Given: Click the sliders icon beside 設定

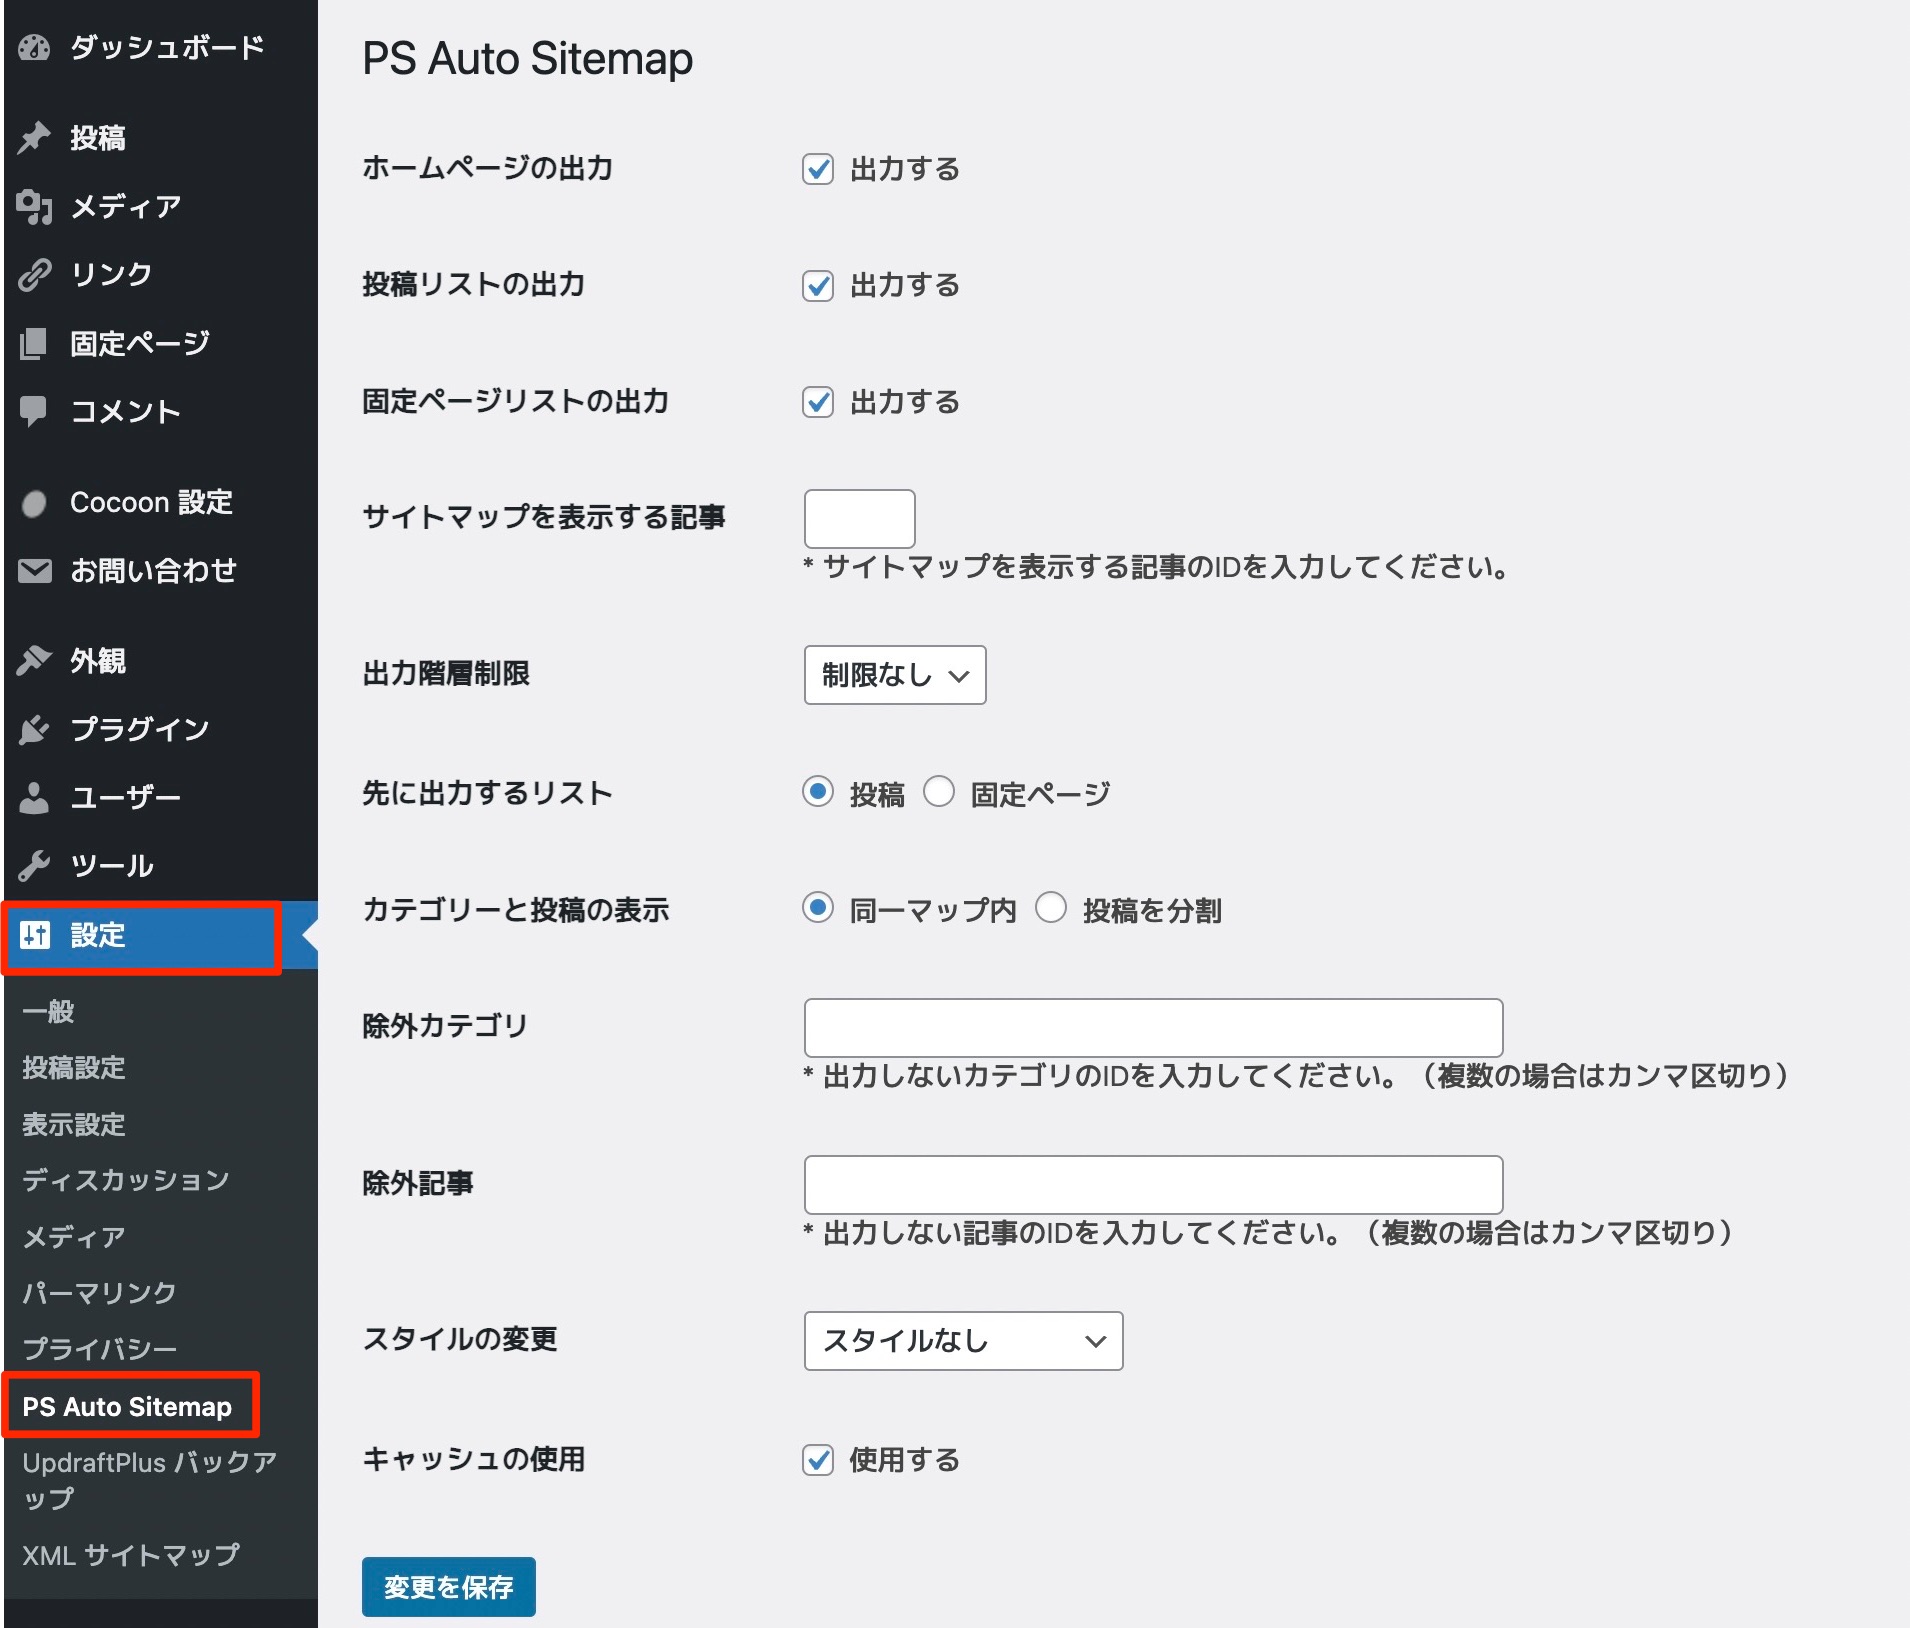Looking at the screenshot, I should 35,935.
